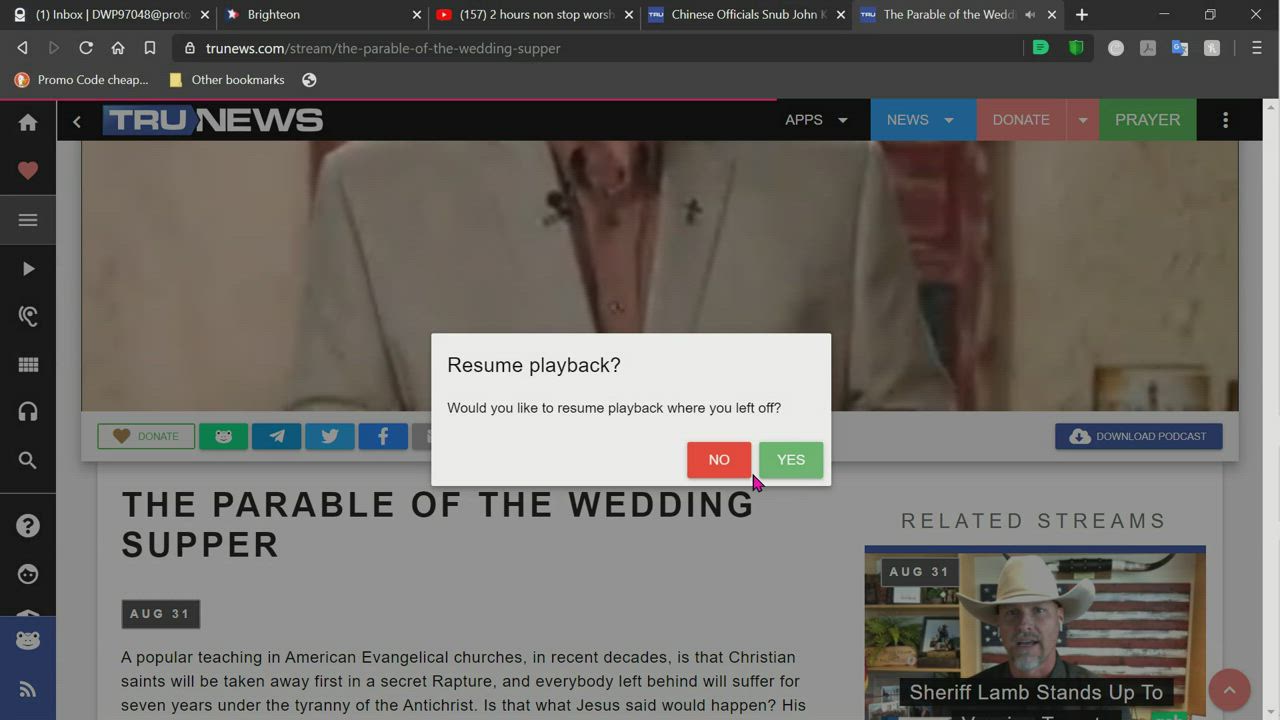
Task: Bookmark this page with bookmark icon
Action: point(150,48)
